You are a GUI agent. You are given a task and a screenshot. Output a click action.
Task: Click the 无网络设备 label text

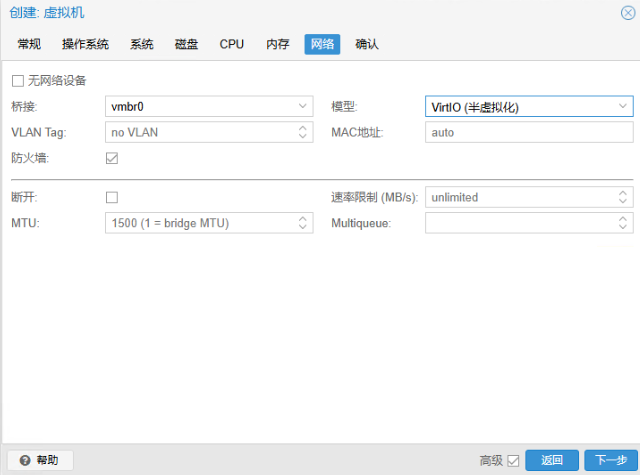[57, 81]
